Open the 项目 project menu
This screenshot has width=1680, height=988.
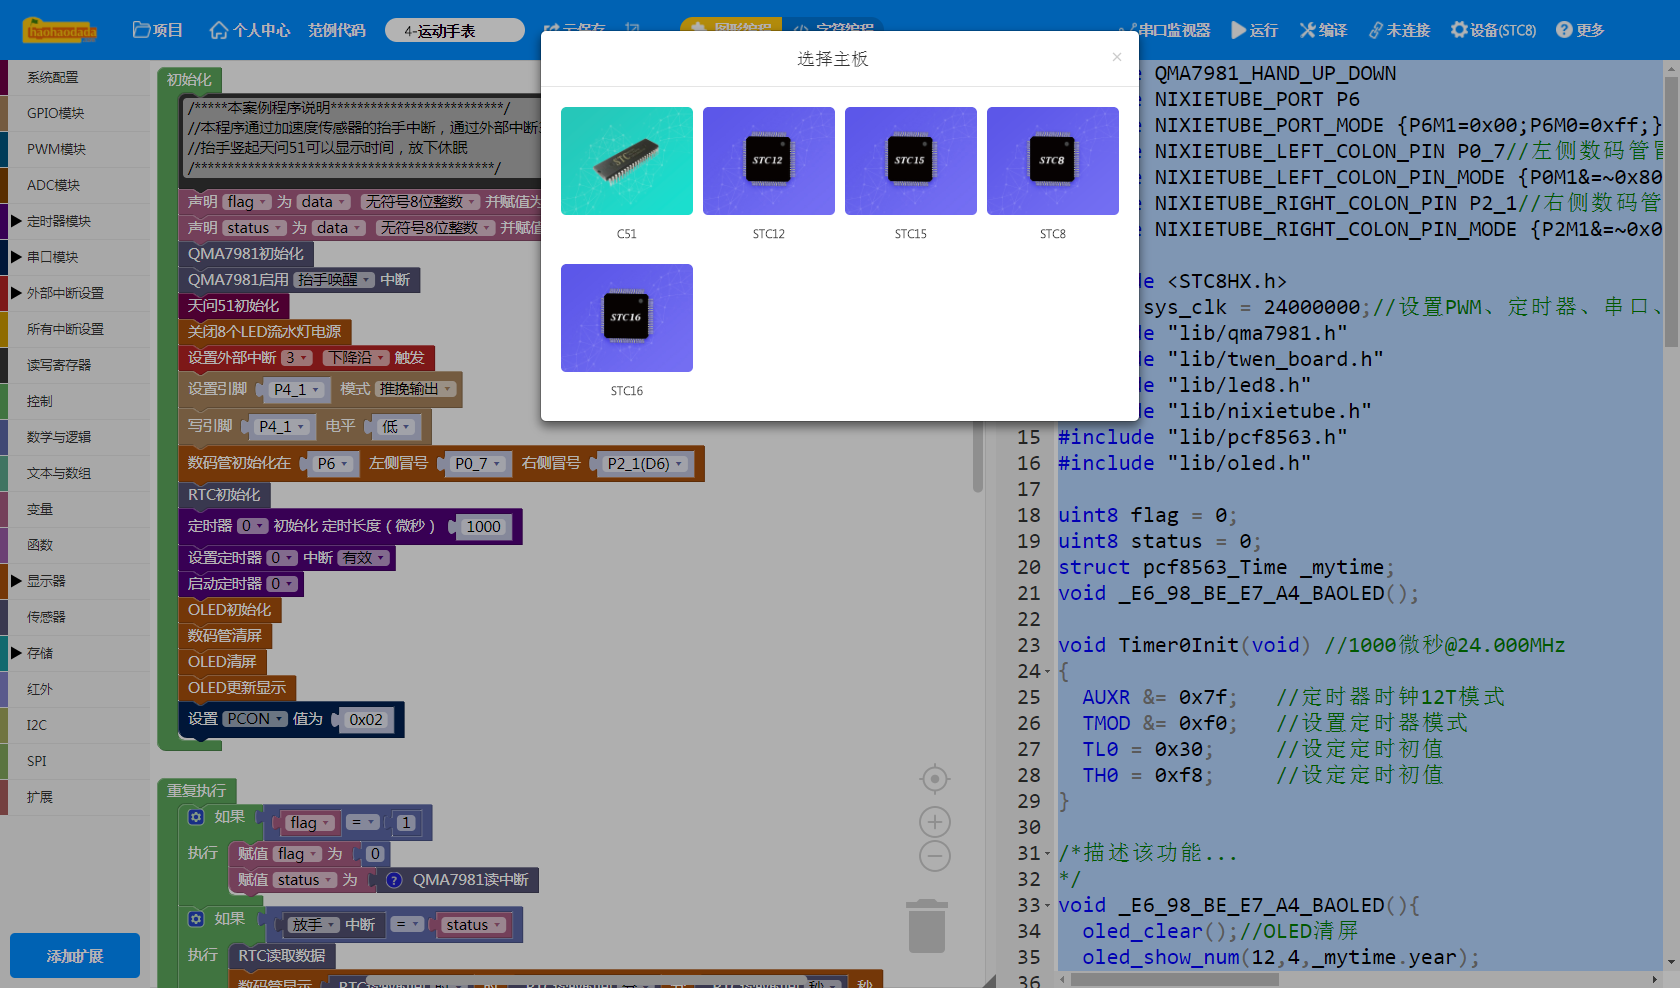tap(158, 30)
